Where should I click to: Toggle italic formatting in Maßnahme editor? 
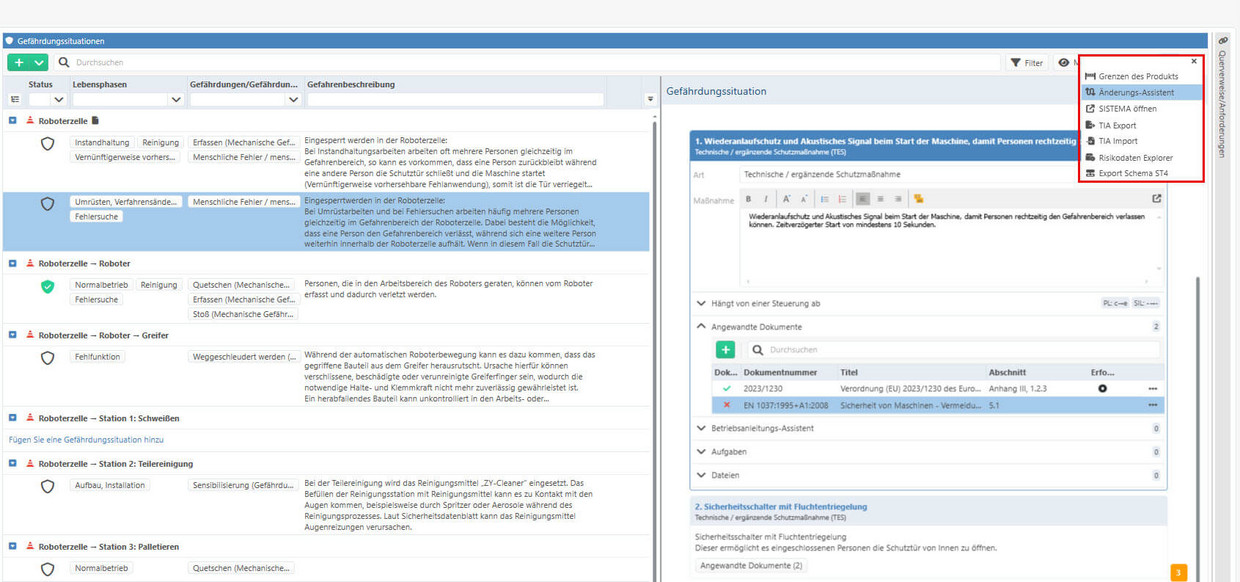coord(764,199)
